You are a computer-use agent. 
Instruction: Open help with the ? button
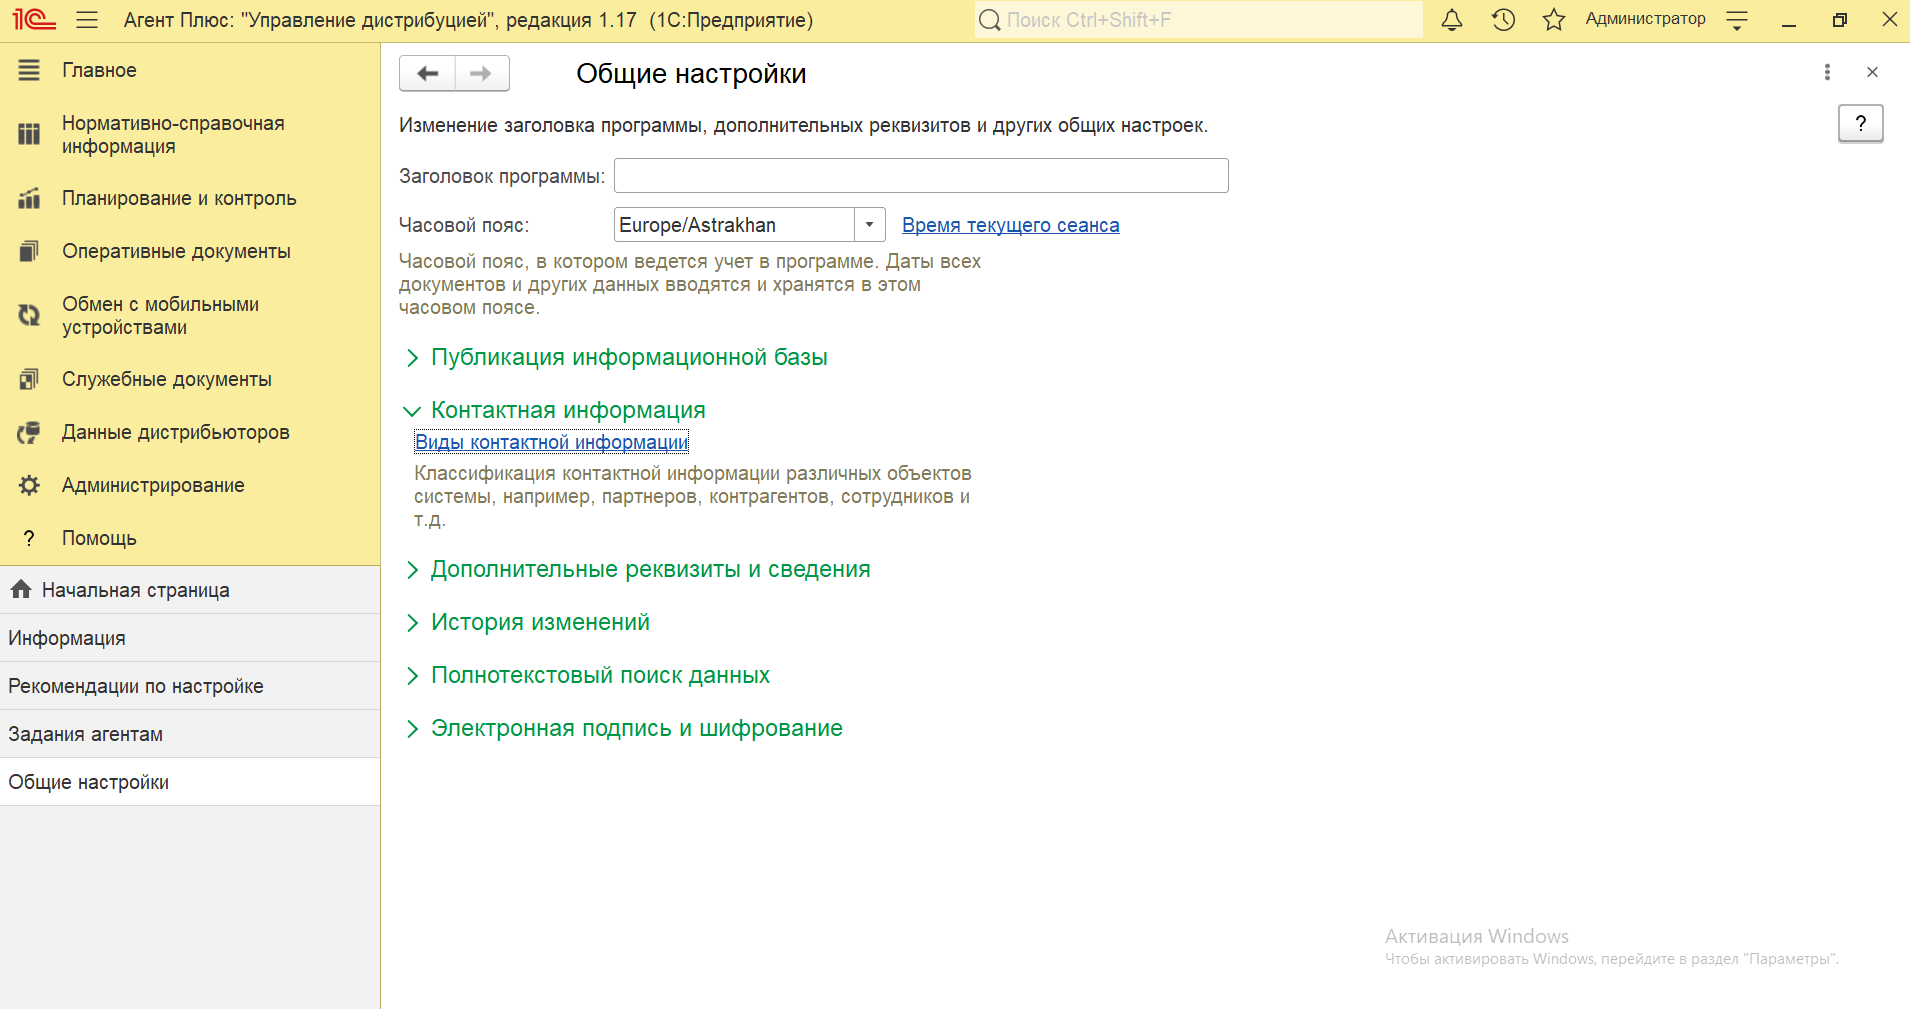click(x=1860, y=123)
